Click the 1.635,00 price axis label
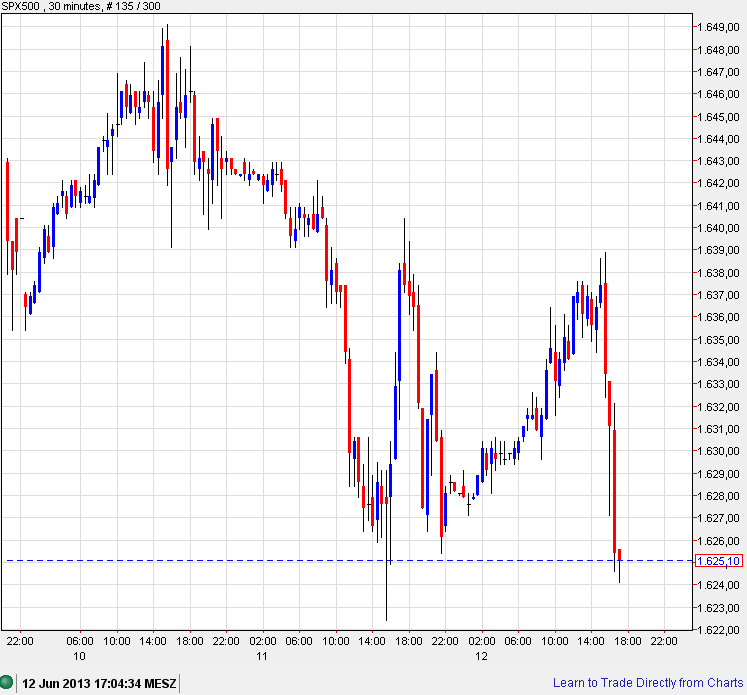This screenshot has width=747, height=695. 718,340
